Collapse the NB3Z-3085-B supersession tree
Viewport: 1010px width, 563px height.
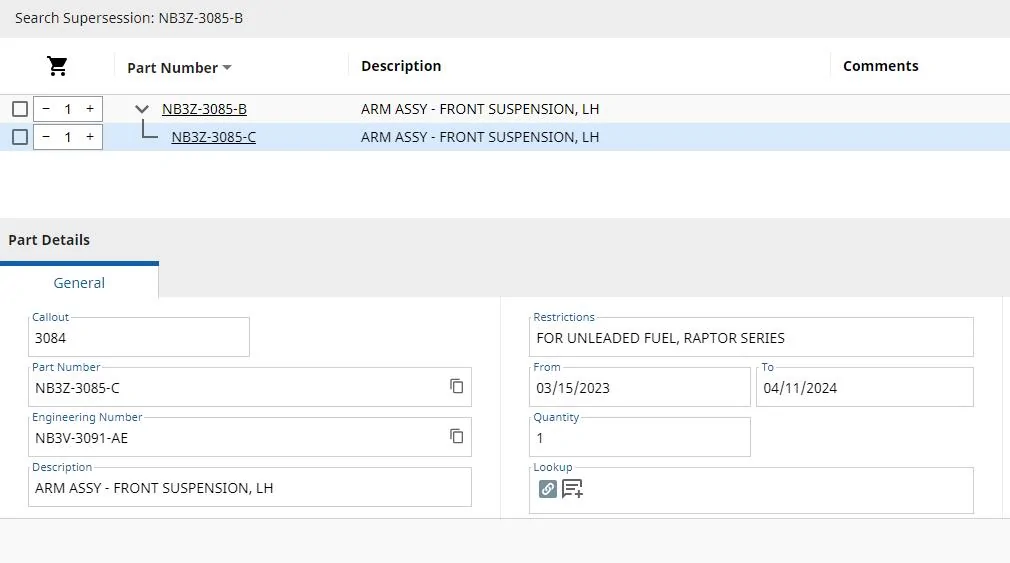(x=142, y=109)
